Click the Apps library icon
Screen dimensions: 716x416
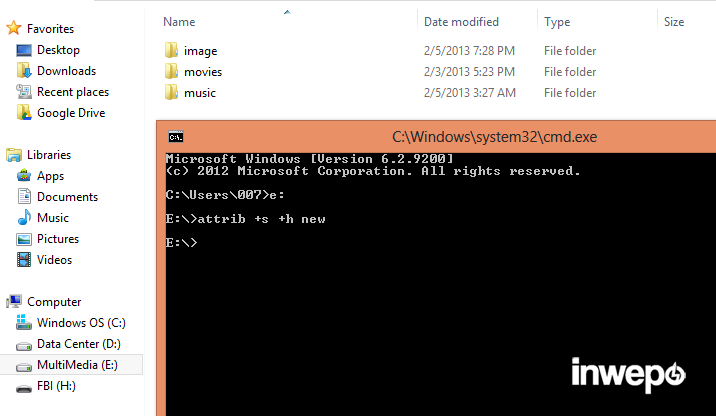point(24,176)
